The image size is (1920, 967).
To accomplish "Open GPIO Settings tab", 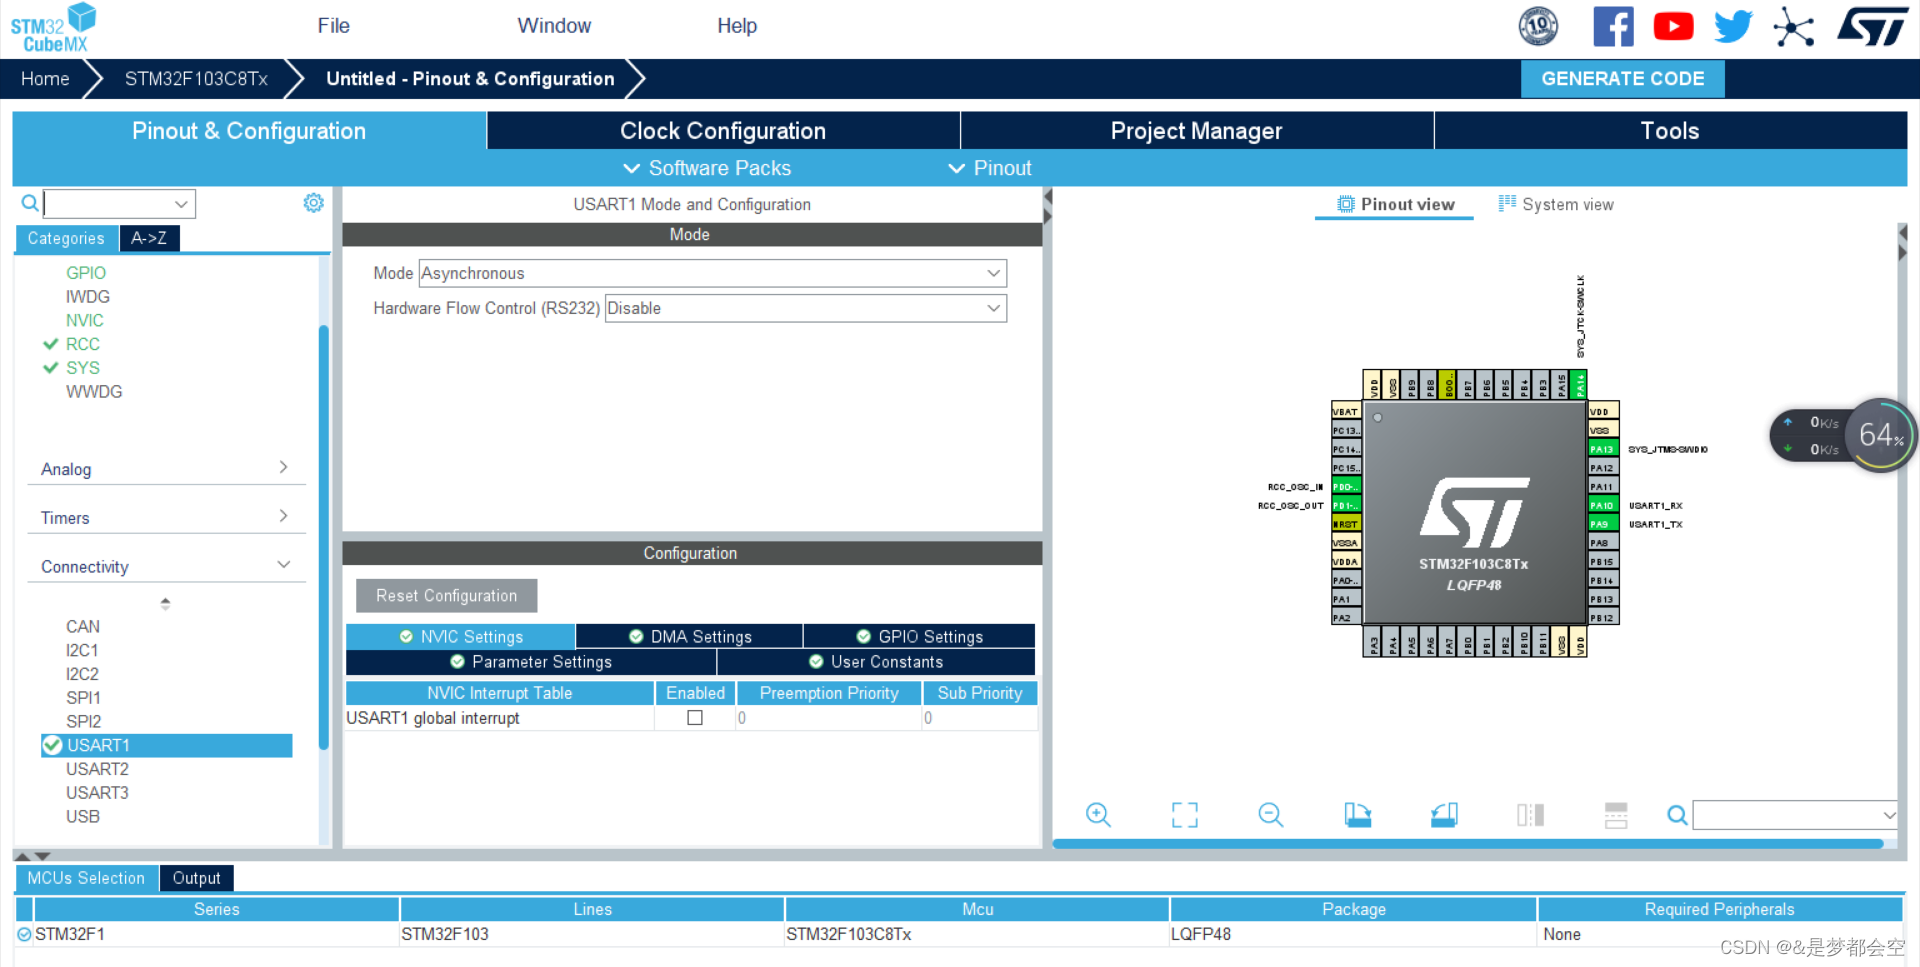I will [x=919, y=637].
